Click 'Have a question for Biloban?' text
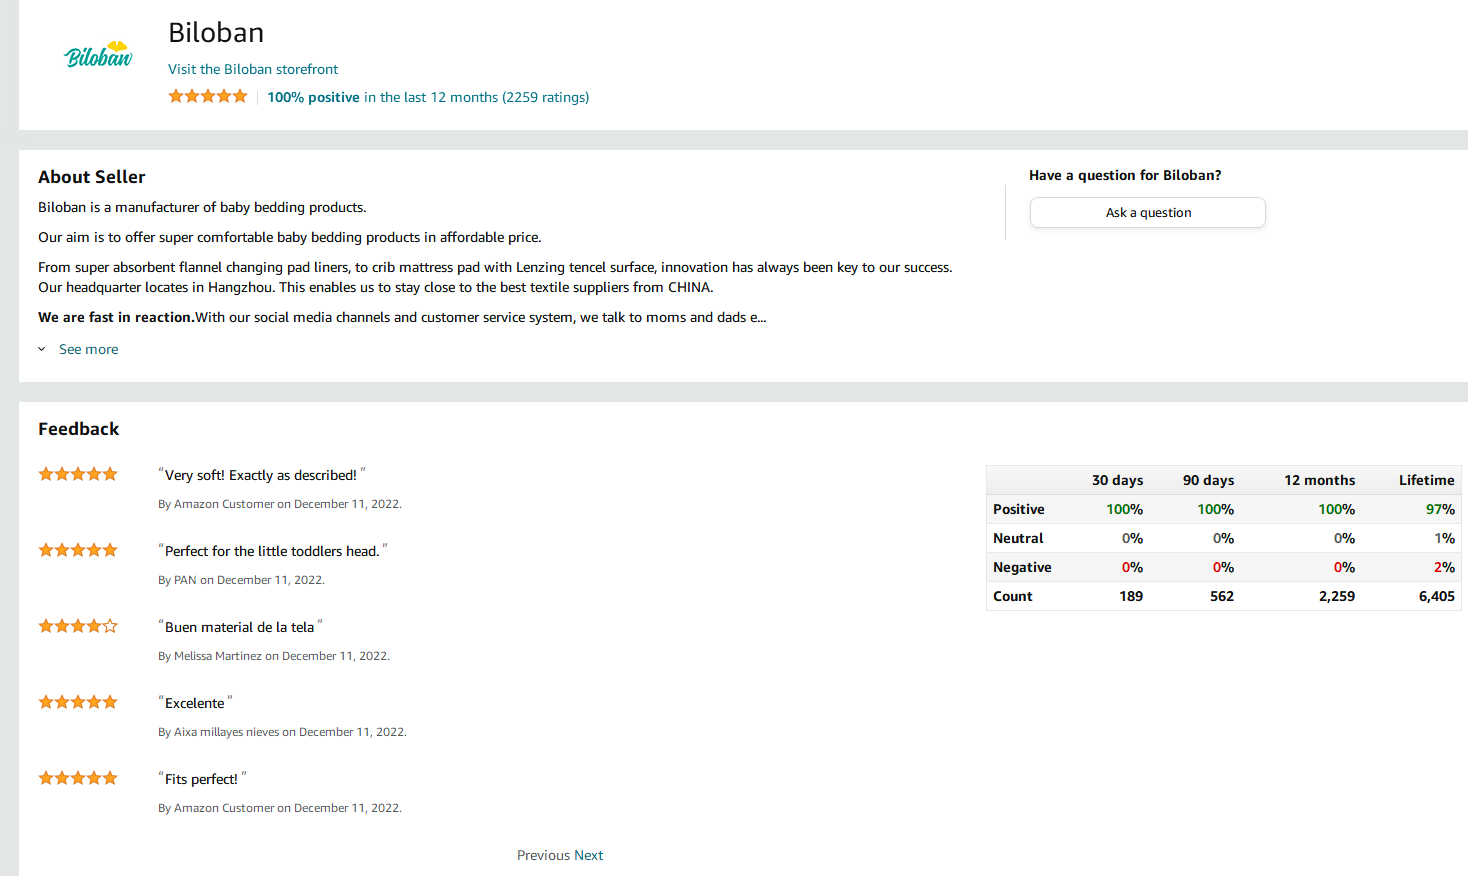Screen dimensions: 1468x876 click(1125, 175)
